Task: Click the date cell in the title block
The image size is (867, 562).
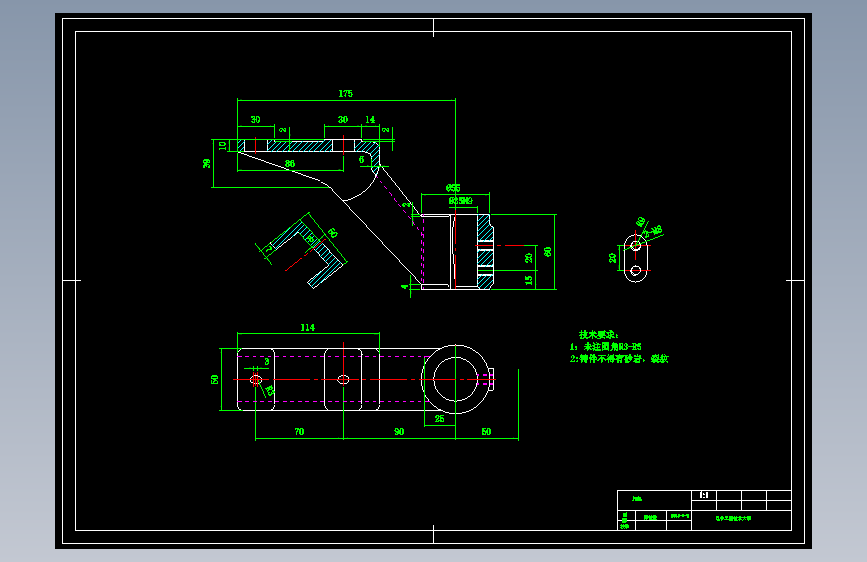Action: [x=680, y=516]
